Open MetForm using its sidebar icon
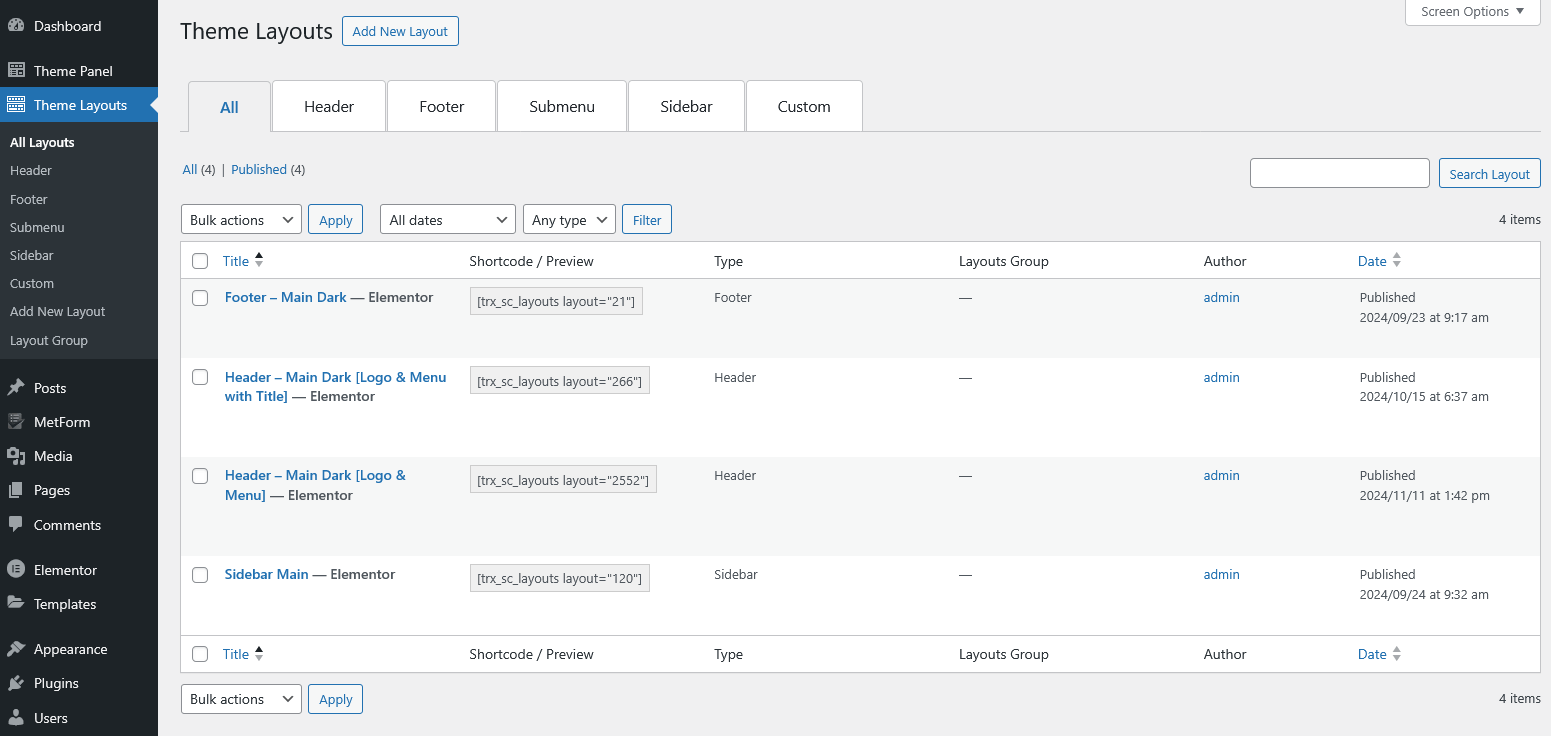This screenshot has height=736, width=1551. click(16, 422)
